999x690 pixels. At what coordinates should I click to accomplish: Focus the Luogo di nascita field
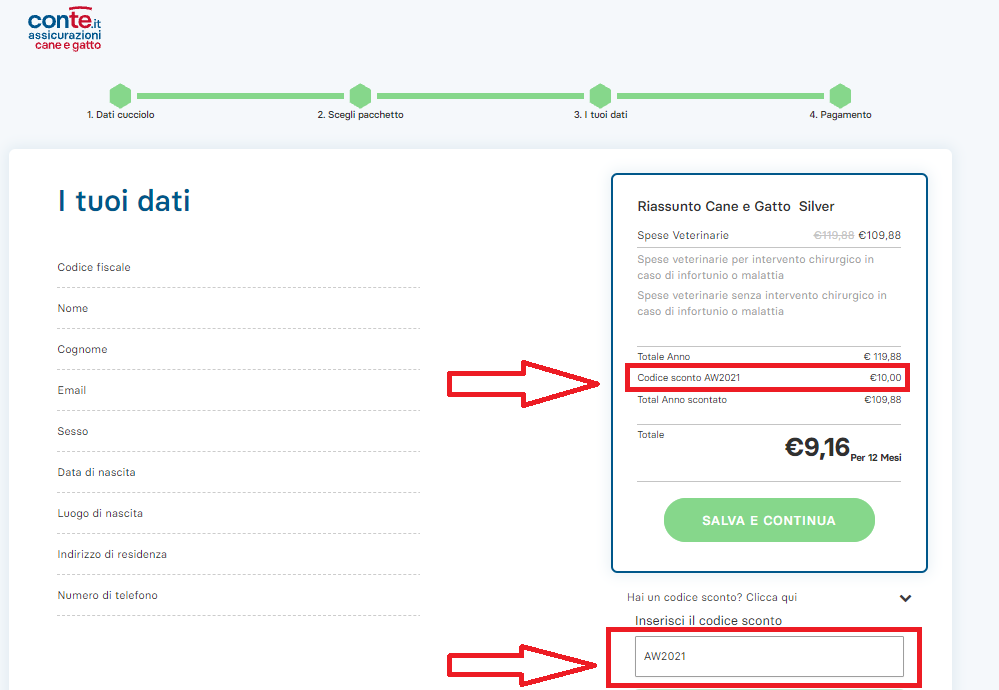tap(238, 514)
